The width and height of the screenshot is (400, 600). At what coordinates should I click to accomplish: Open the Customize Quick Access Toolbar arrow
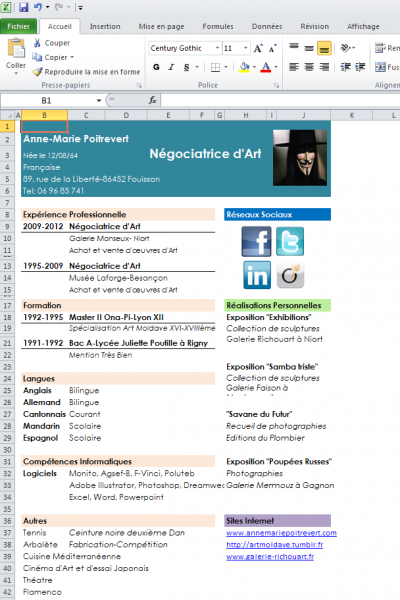point(80,7)
